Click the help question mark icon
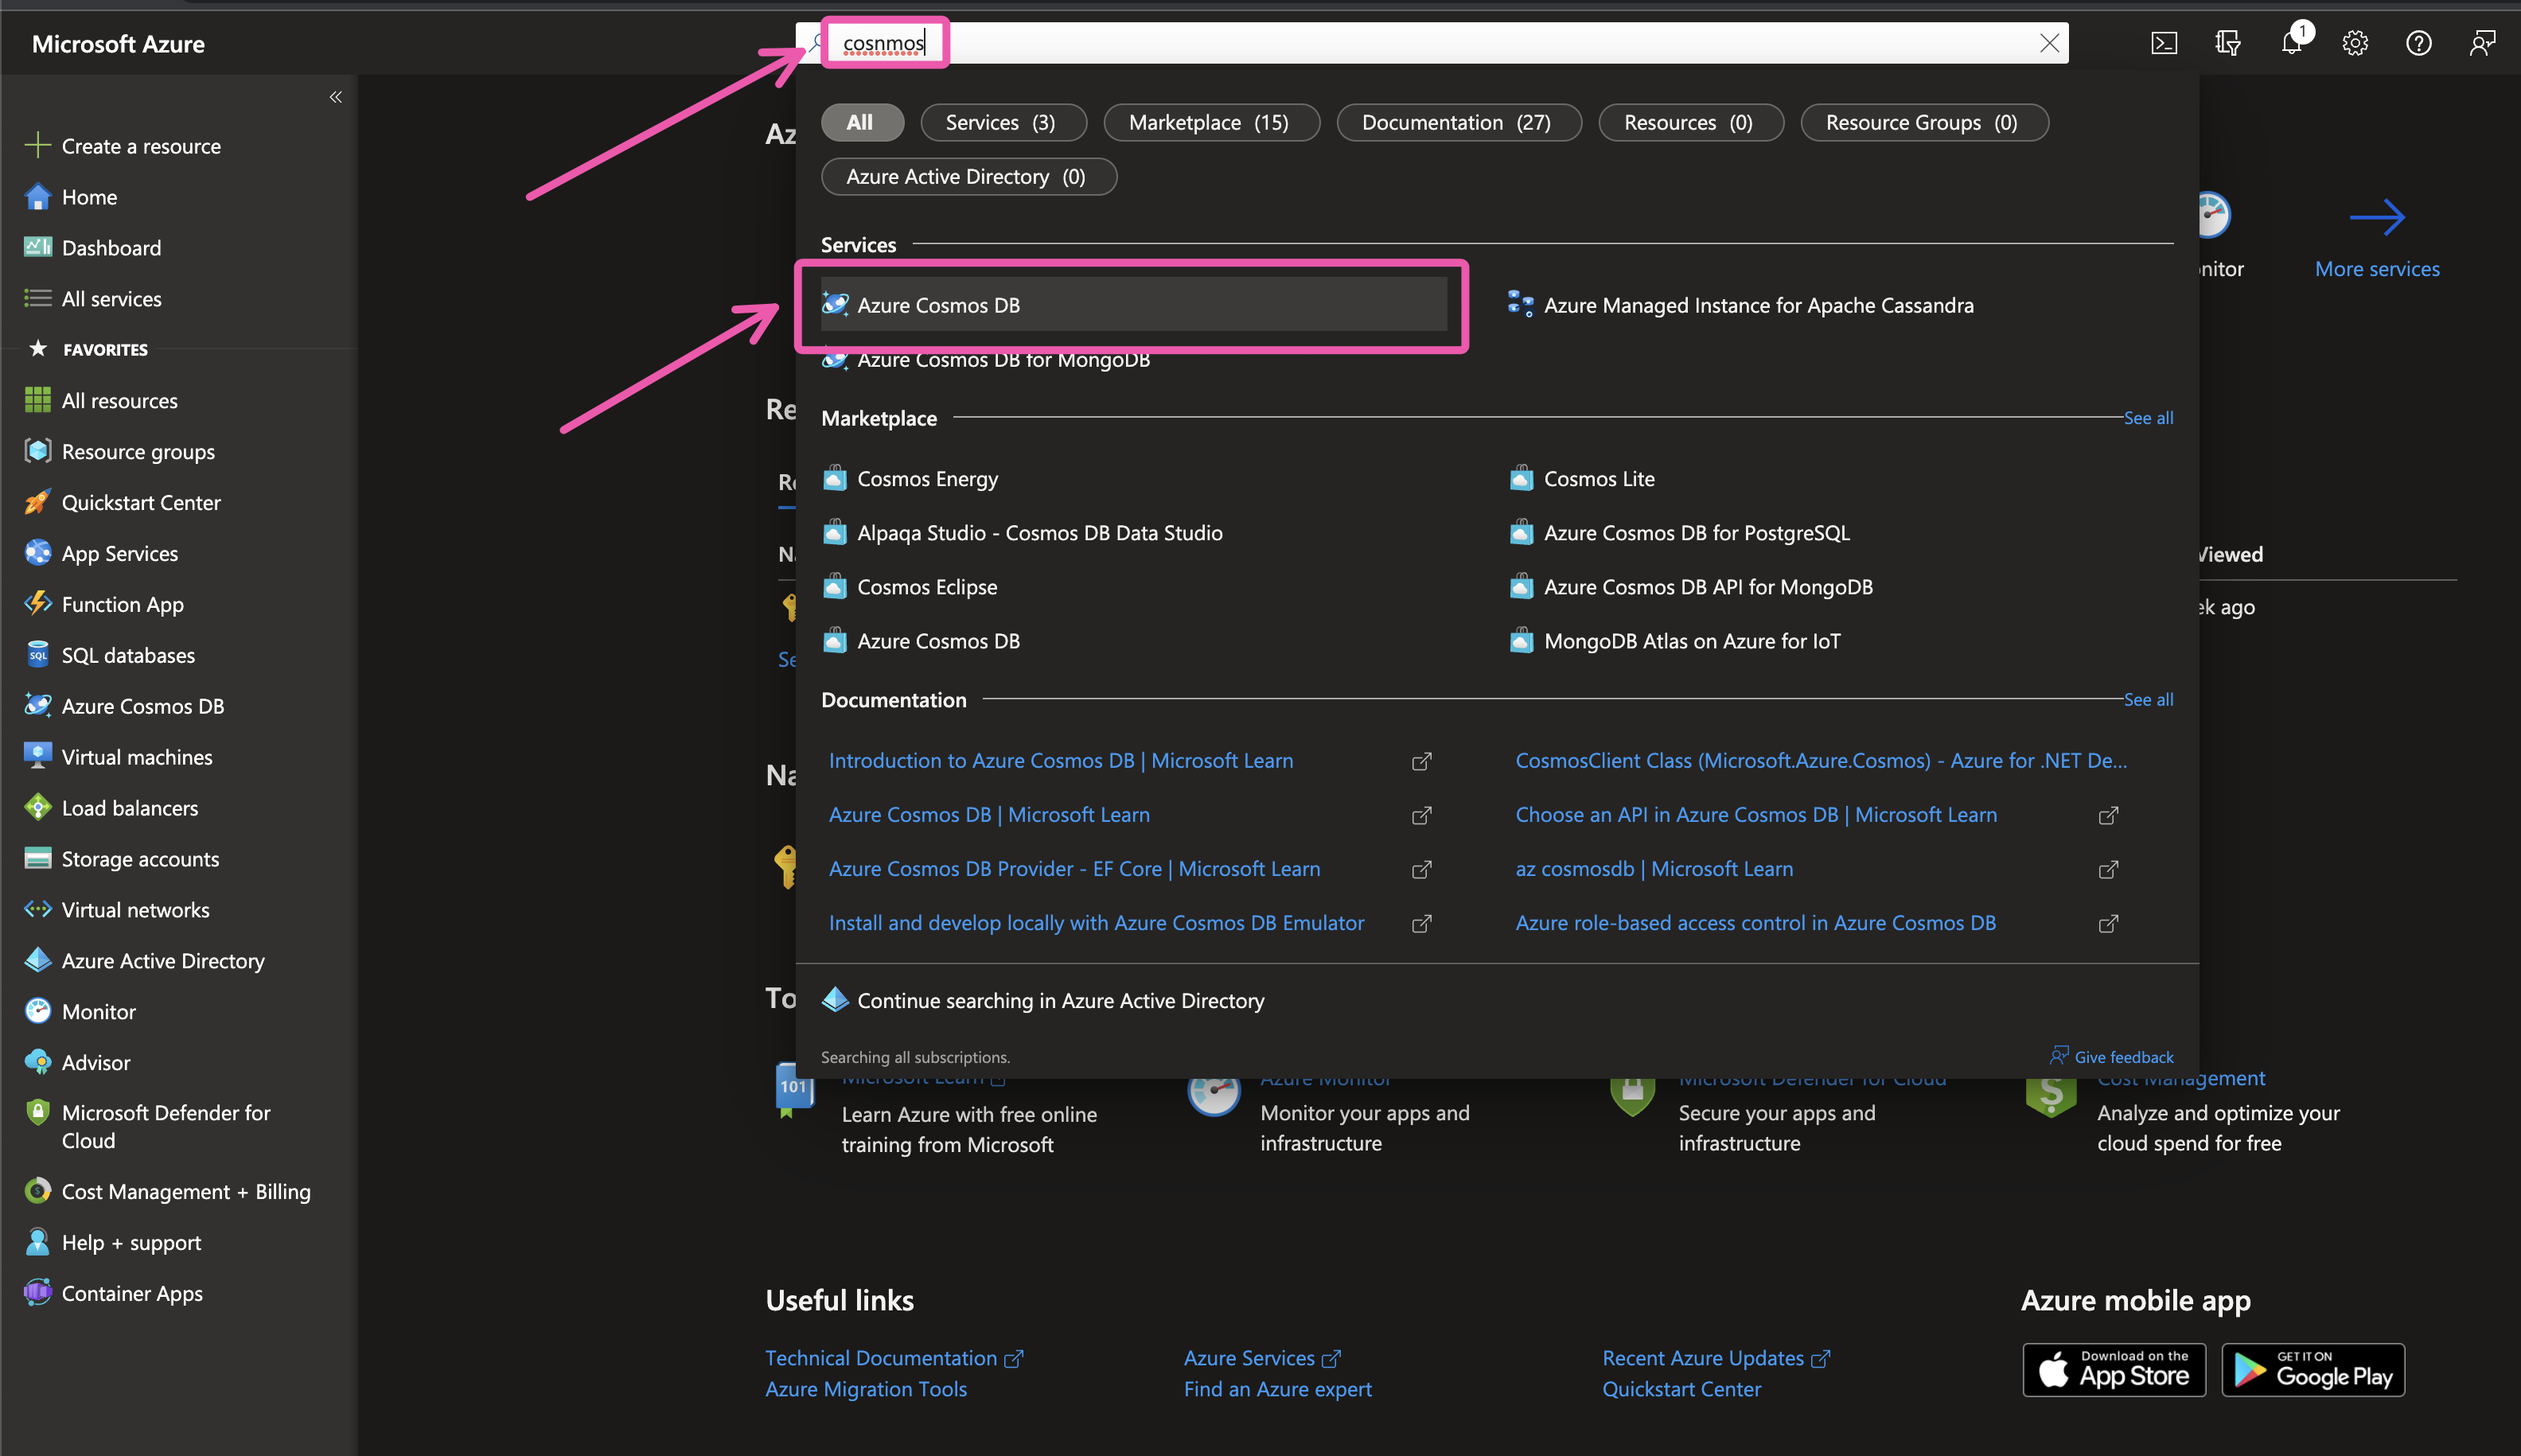 2418,43
